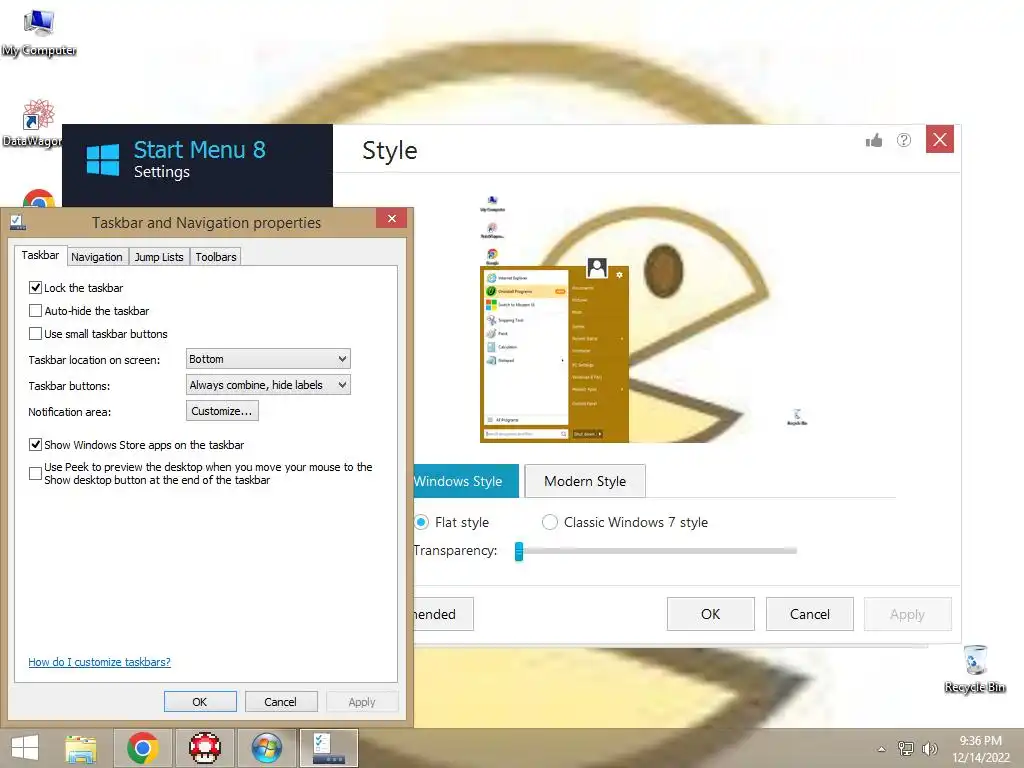Close the Start Menu 8 Settings window

point(940,139)
